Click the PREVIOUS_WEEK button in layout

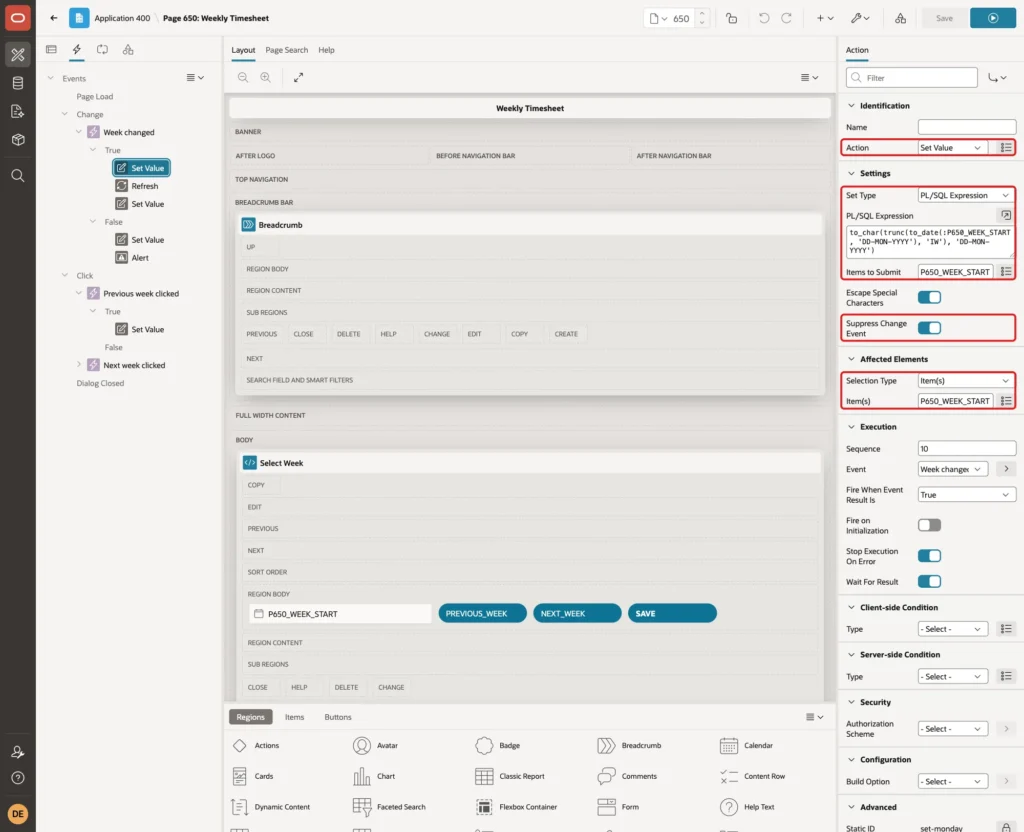coord(482,613)
